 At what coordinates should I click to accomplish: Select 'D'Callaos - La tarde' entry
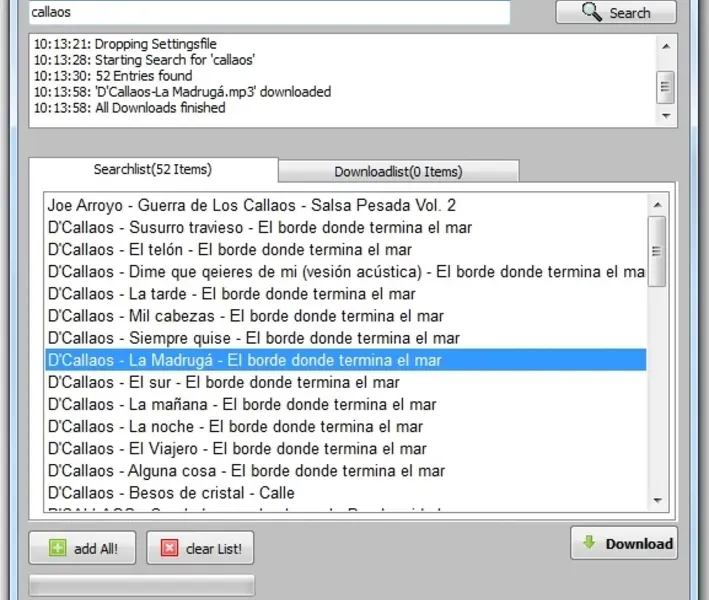(346, 294)
